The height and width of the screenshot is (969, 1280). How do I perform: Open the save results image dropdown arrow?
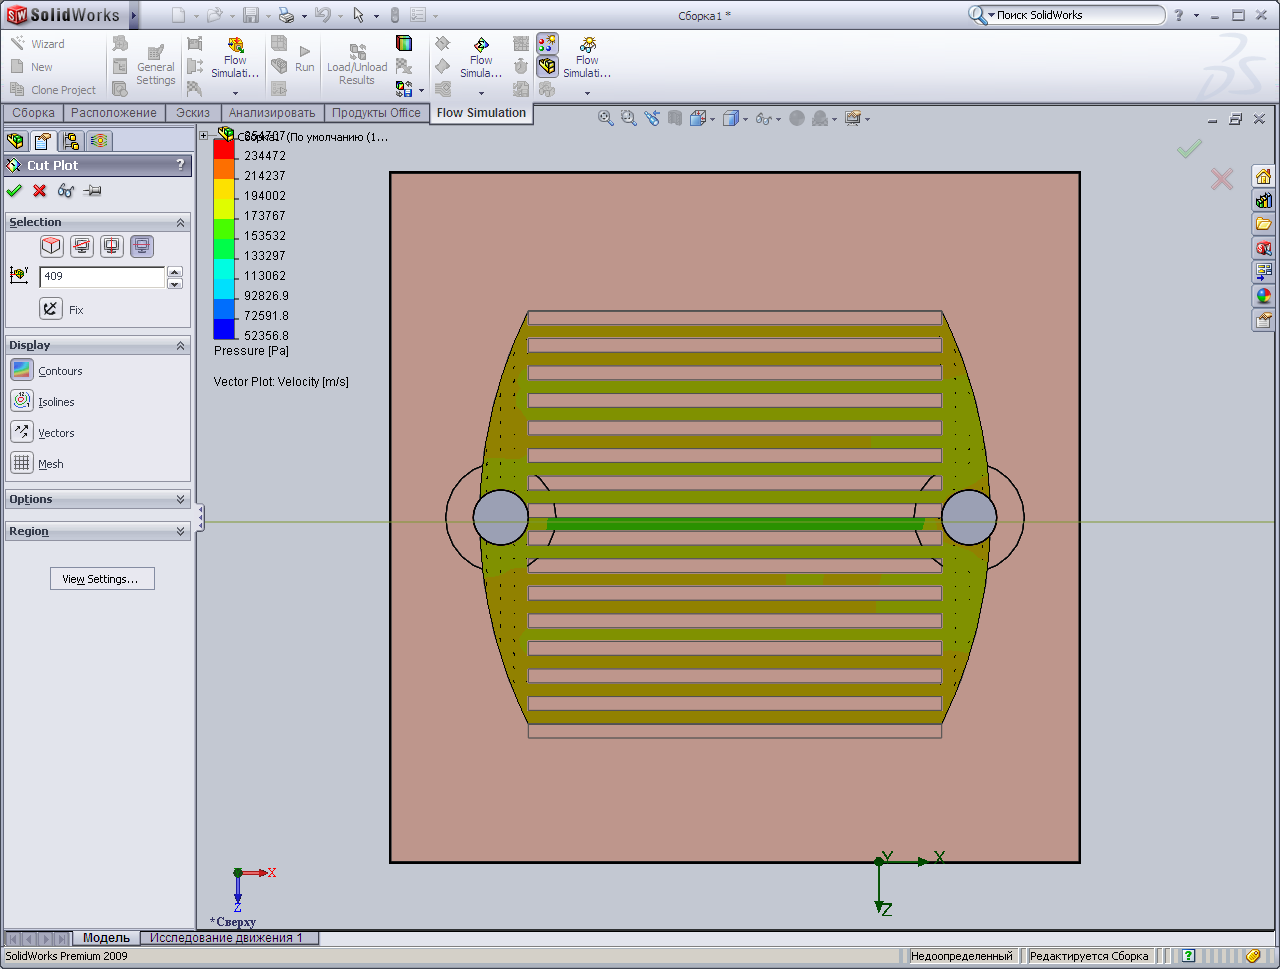coord(421,90)
